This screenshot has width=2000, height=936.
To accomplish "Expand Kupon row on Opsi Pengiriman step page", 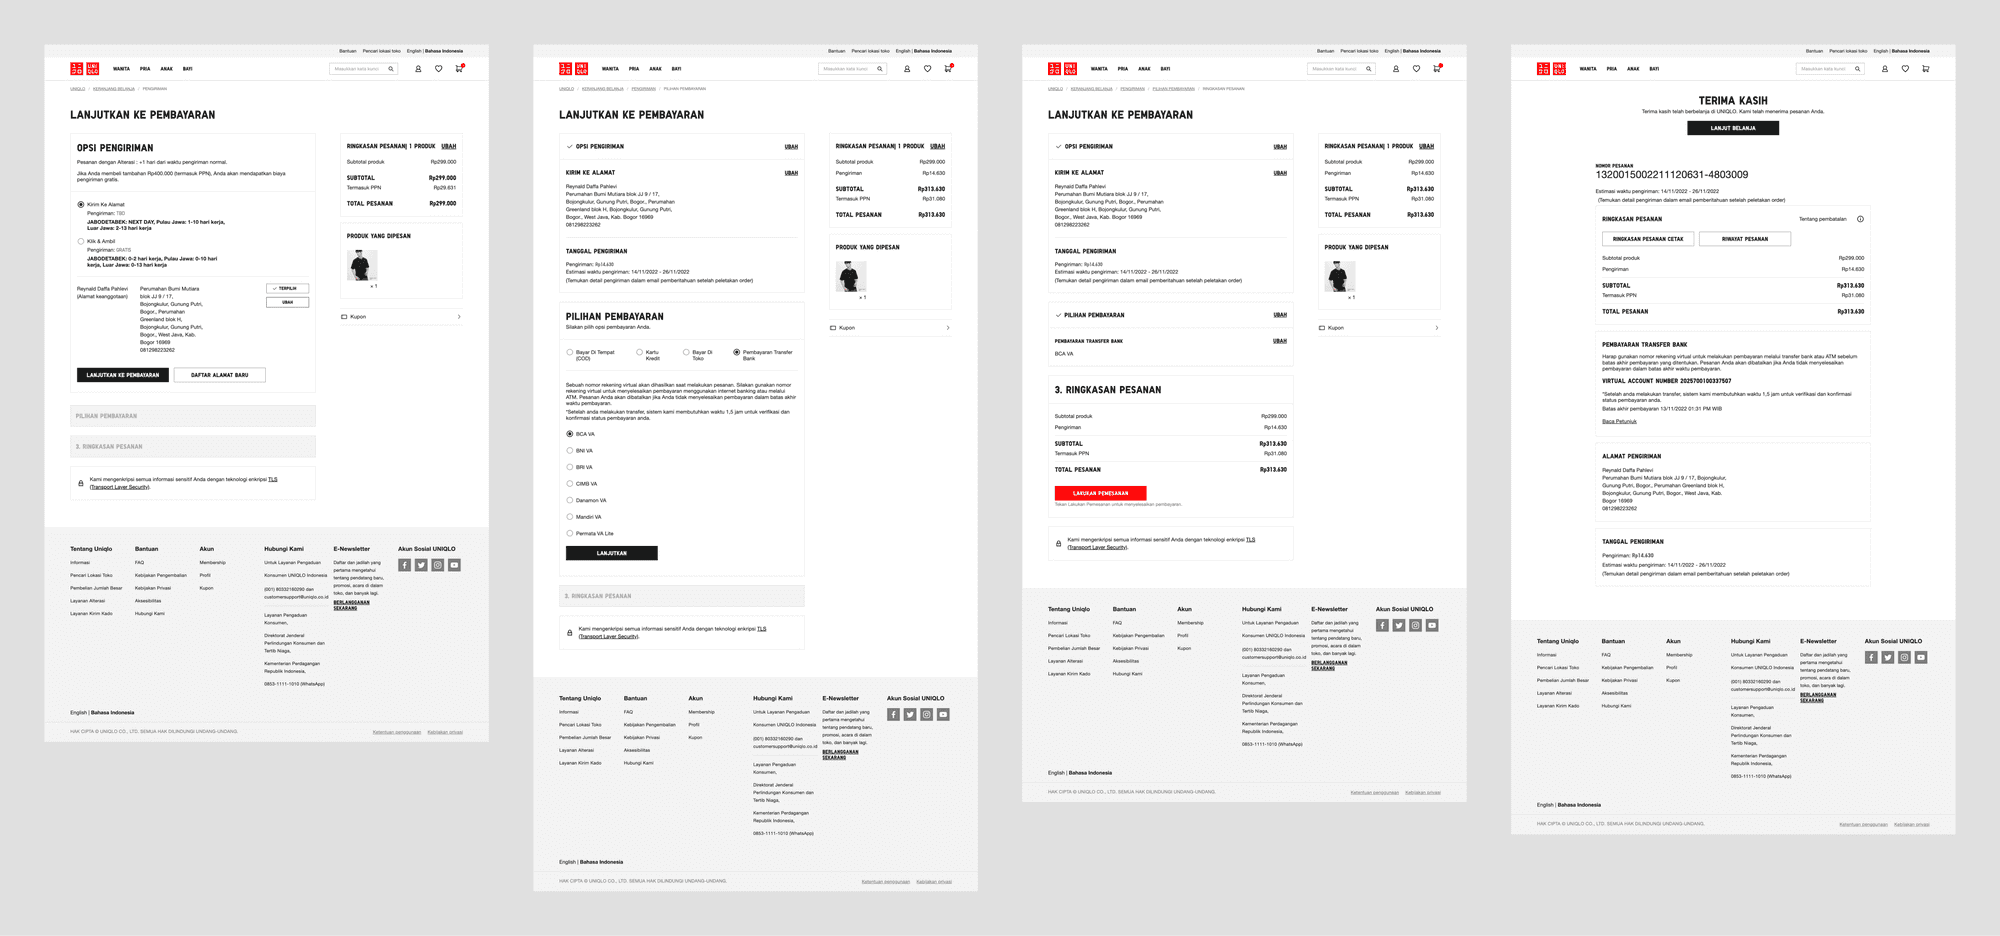I will coord(401,317).
